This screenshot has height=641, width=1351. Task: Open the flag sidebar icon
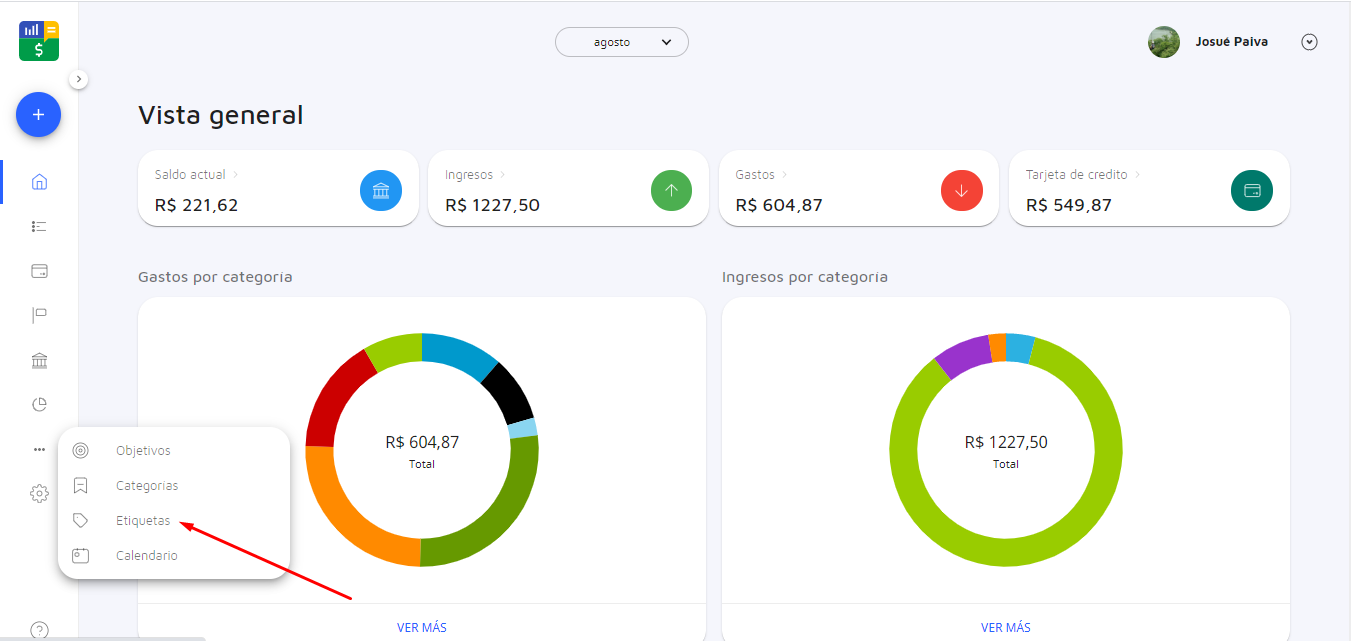(x=39, y=316)
